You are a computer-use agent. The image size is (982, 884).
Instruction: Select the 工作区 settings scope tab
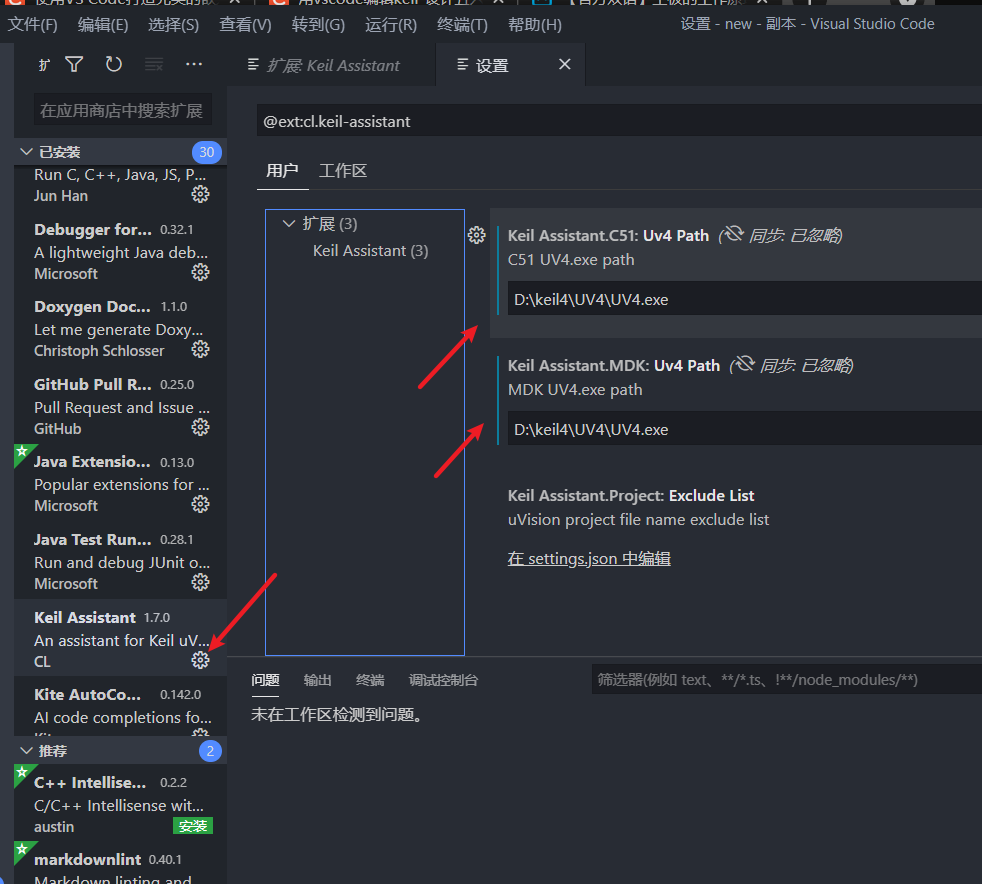pyautogui.click(x=343, y=171)
